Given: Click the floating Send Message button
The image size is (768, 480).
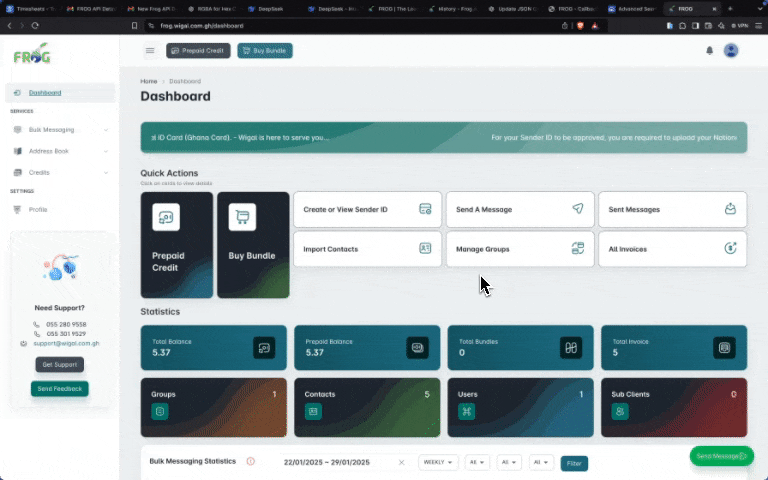Looking at the screenshot, I should click(721, 456).
